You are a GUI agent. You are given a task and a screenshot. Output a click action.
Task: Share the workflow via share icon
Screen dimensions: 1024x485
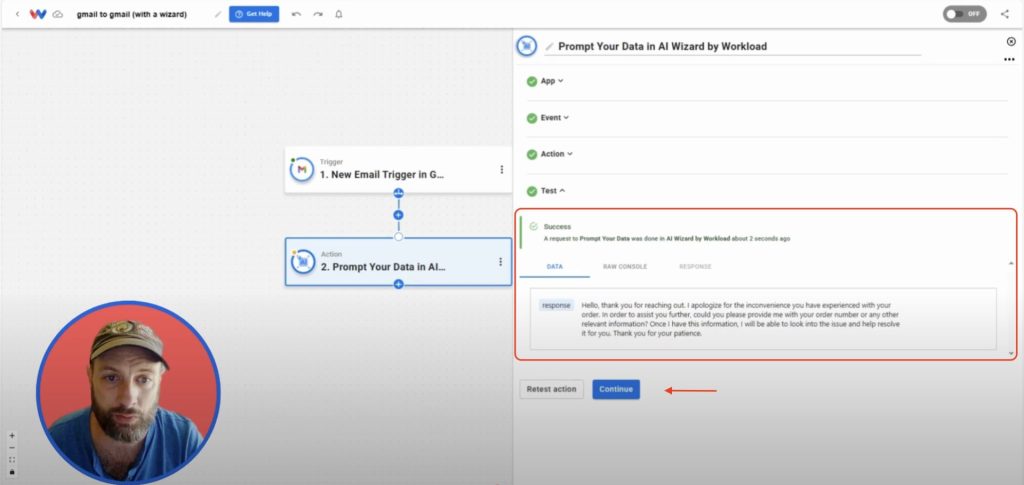click(1004, 14)
